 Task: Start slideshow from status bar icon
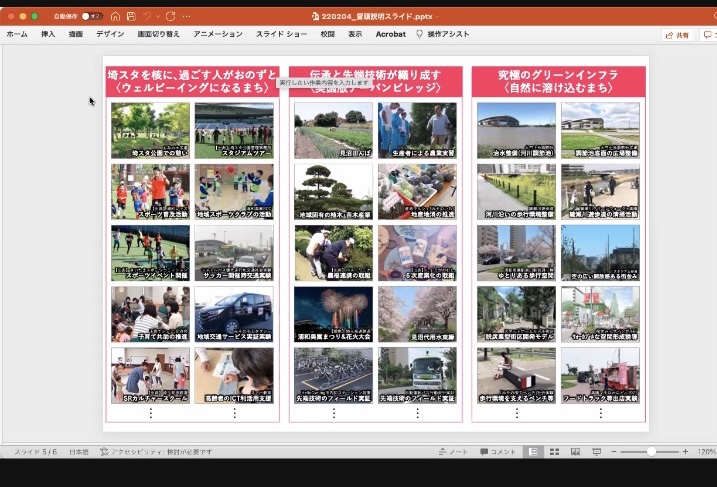click(x=597, y=452)
